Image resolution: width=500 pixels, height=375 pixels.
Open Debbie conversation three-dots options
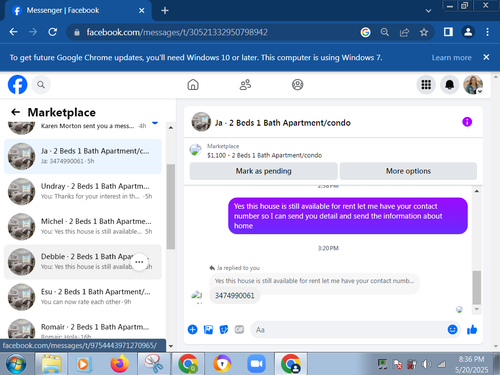click(139, 262)
